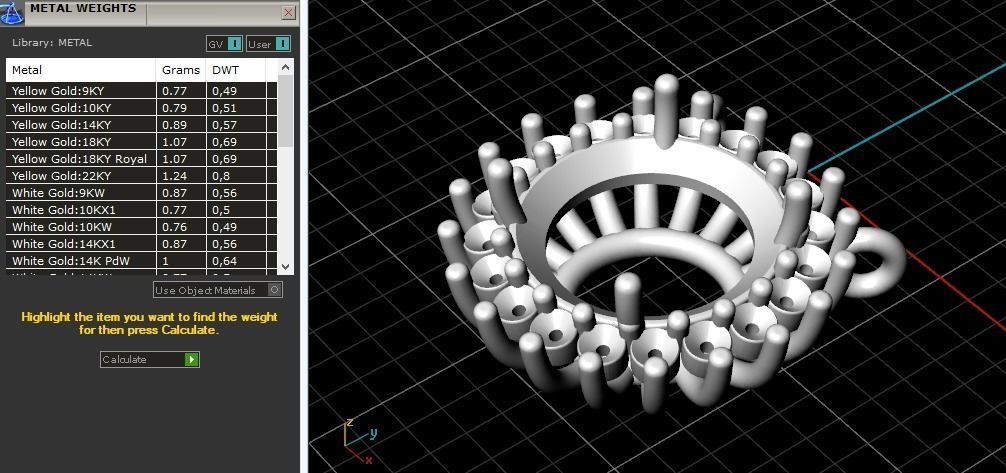Screen dimensions: 1006x473
Task: Select the Yellow Gold:10KY row
Action: [x=142, y=107]
